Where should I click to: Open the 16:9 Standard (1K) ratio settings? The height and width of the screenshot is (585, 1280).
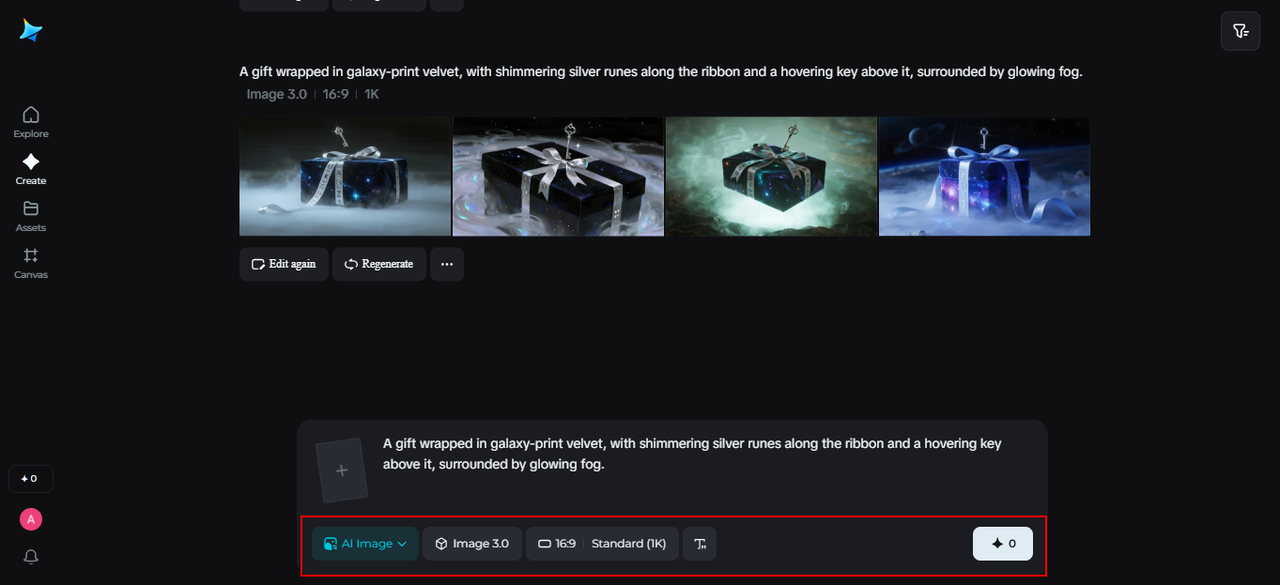(x=602, y=544)
